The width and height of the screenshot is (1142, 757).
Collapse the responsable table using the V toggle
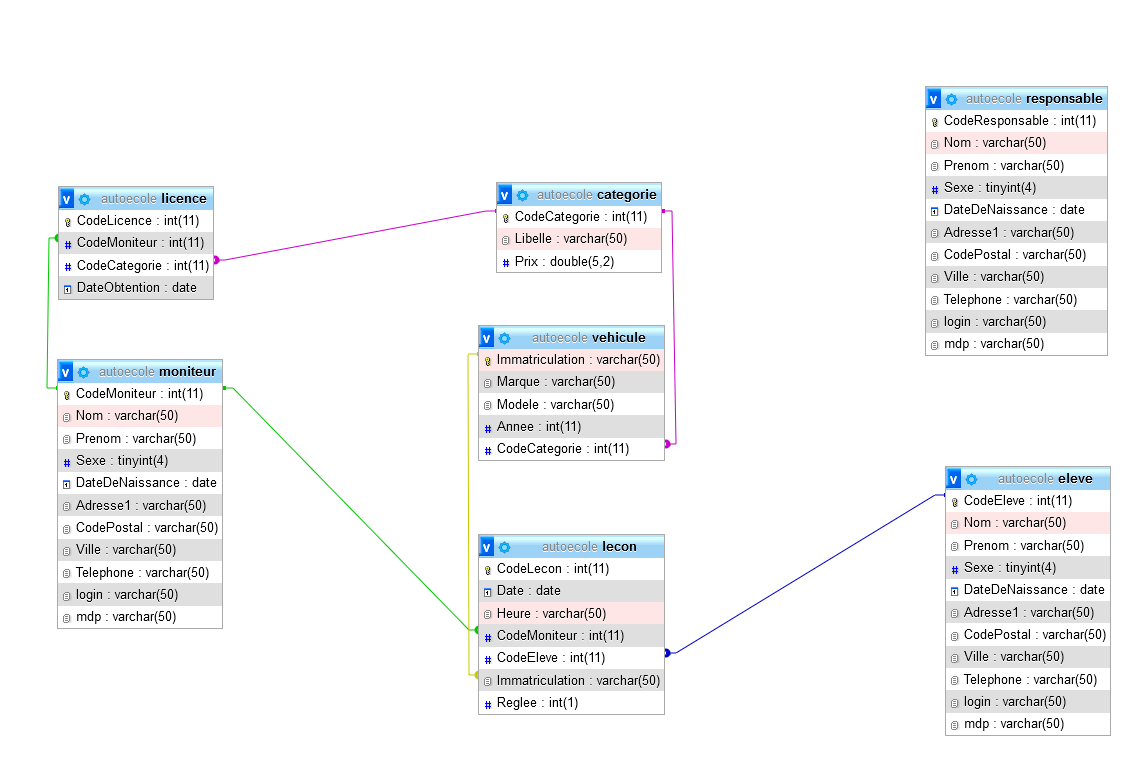pos(934,99)
